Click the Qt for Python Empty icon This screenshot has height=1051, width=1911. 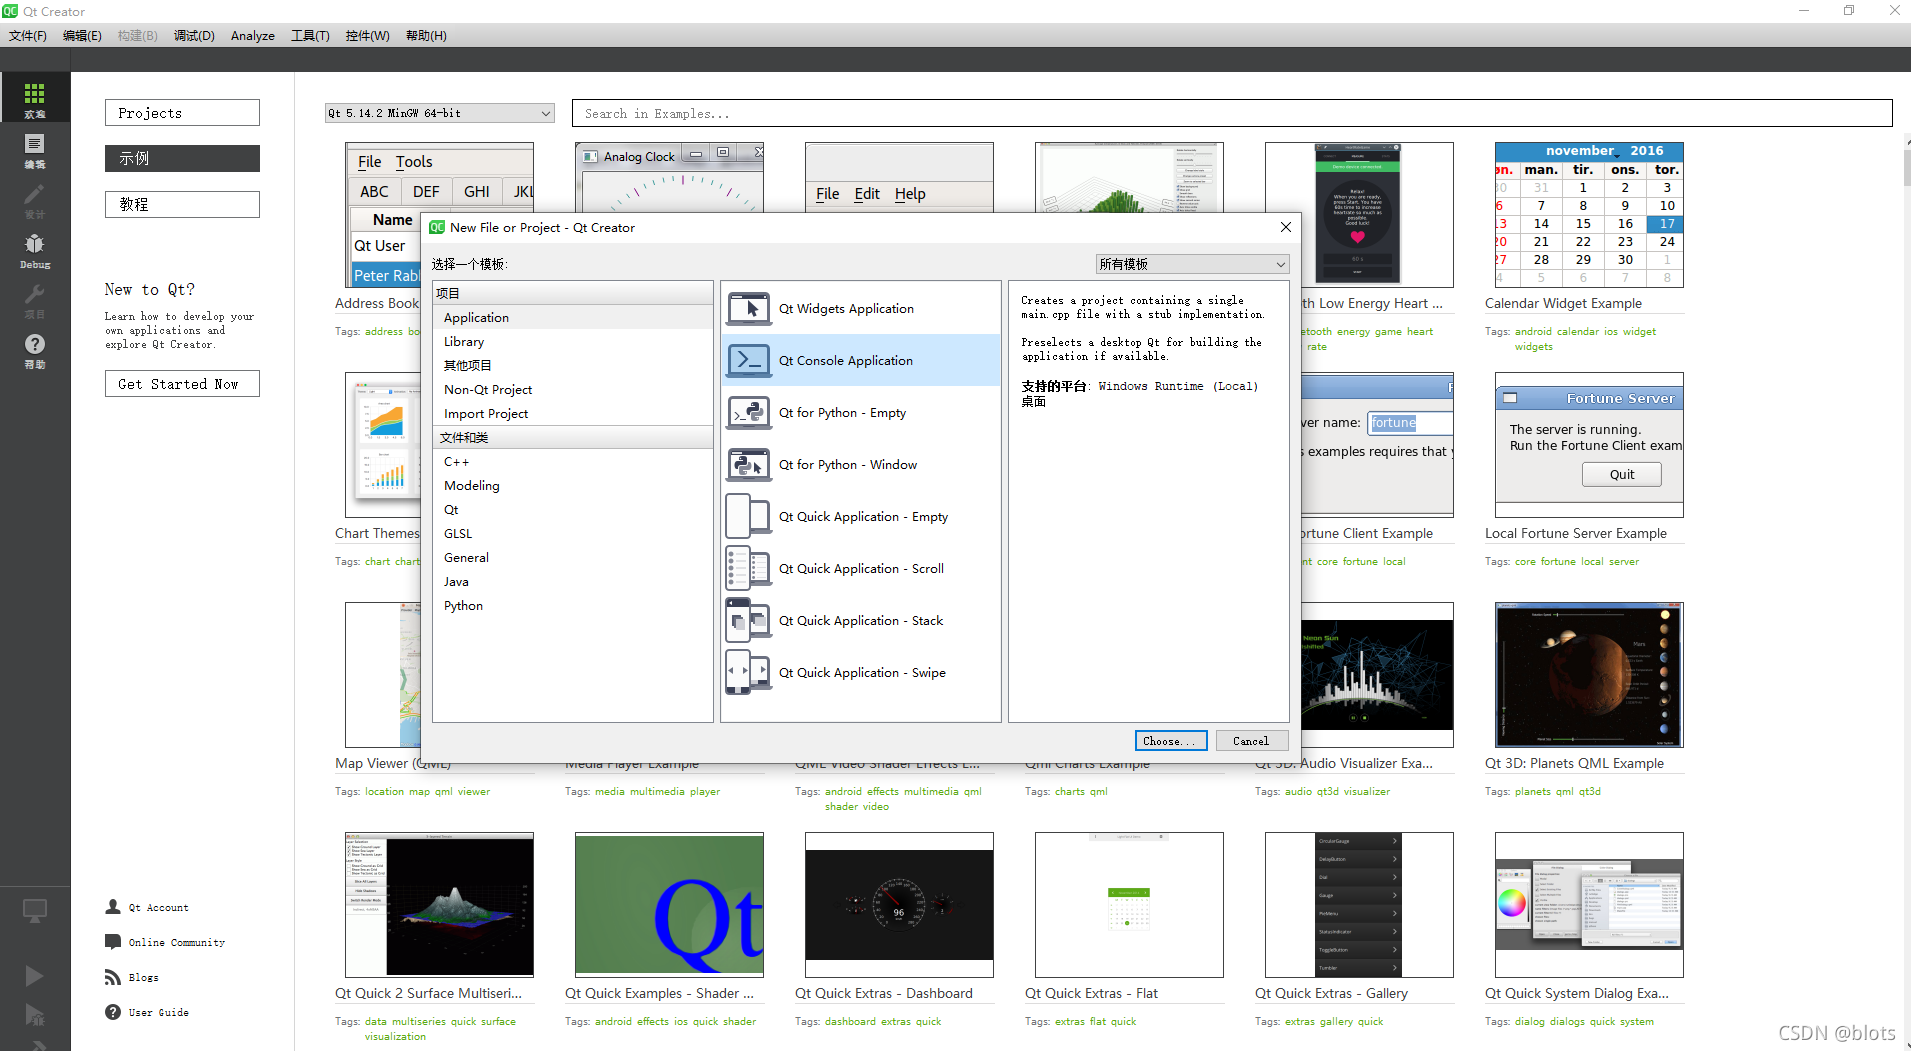click(749, 413)
